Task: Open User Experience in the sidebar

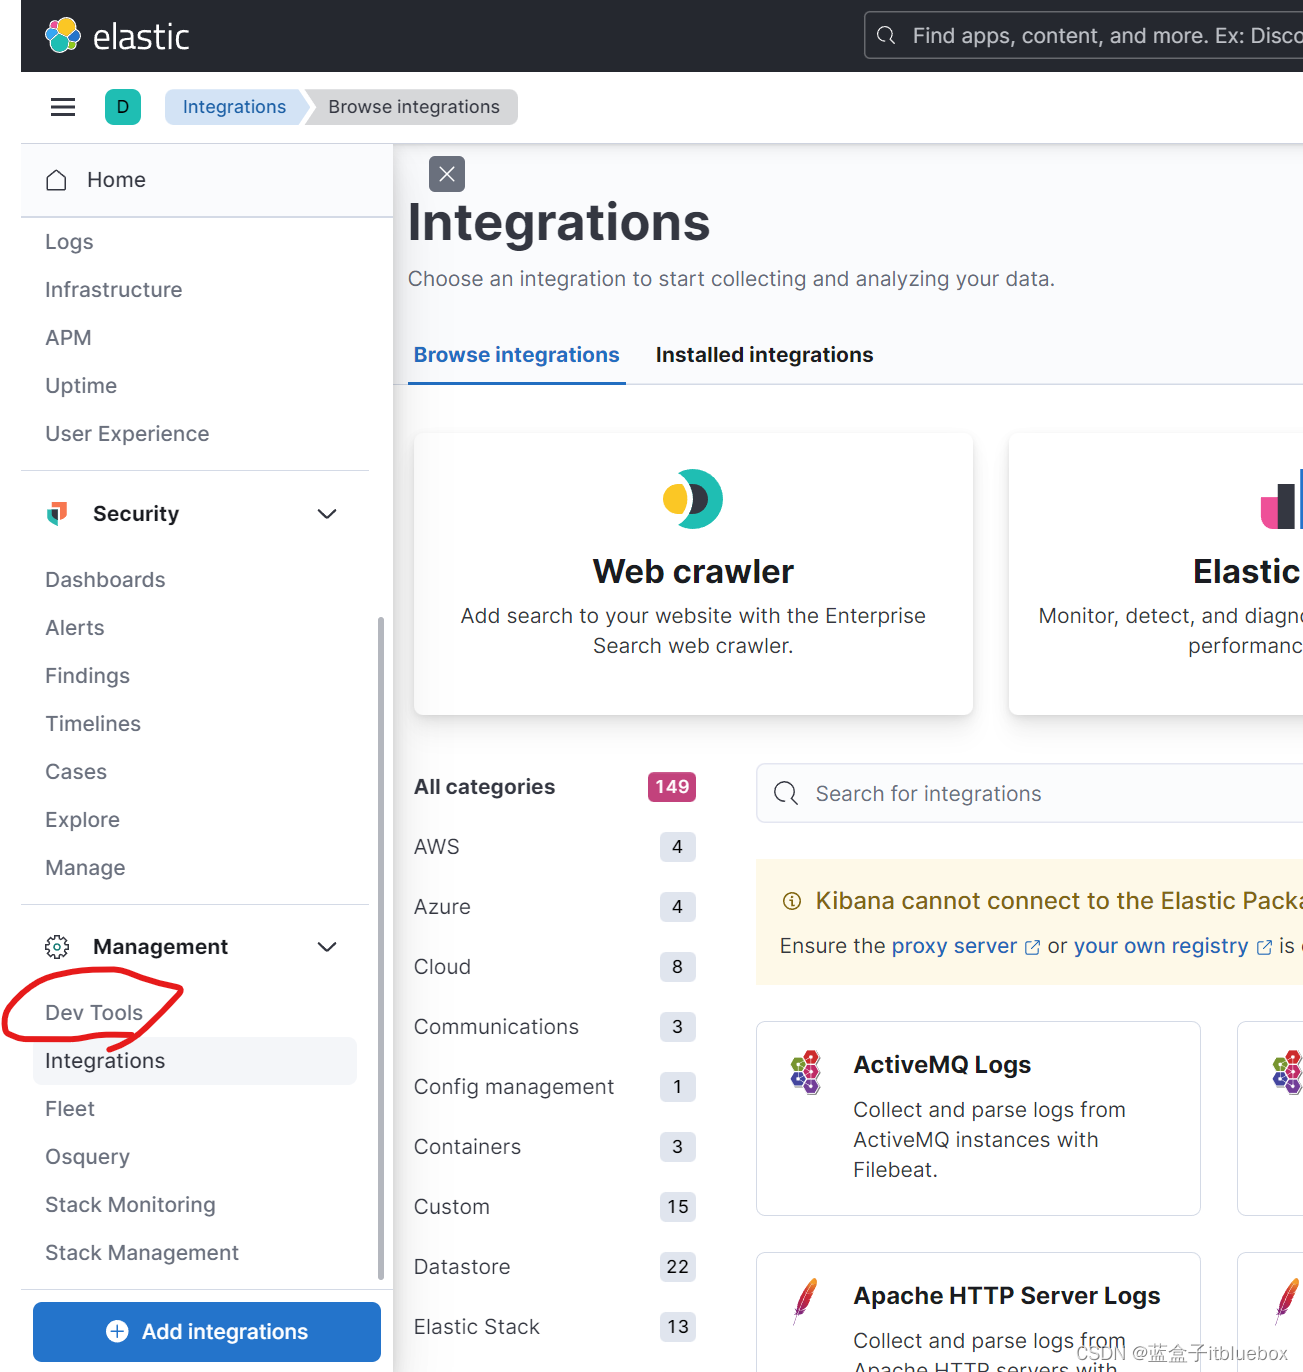Action: pyautogui.click(x=127, y=434)
